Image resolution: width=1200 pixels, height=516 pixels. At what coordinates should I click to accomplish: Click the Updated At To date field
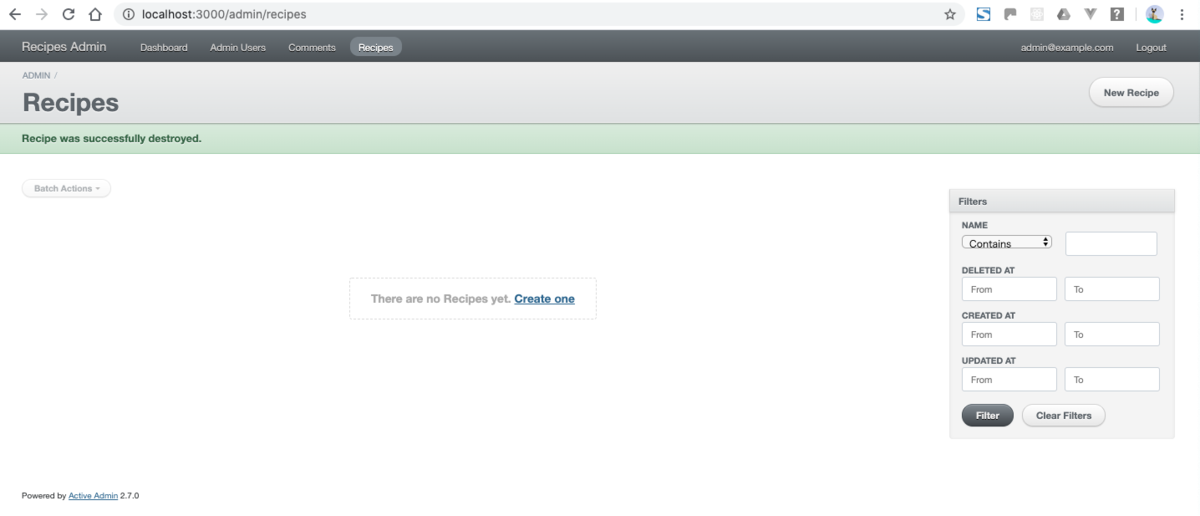(1112, 379)
